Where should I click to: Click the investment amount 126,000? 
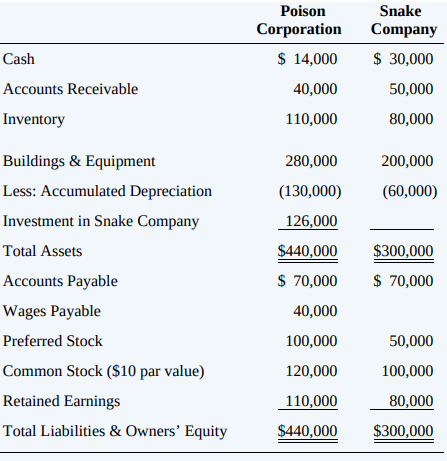click(x=311, y=221)
